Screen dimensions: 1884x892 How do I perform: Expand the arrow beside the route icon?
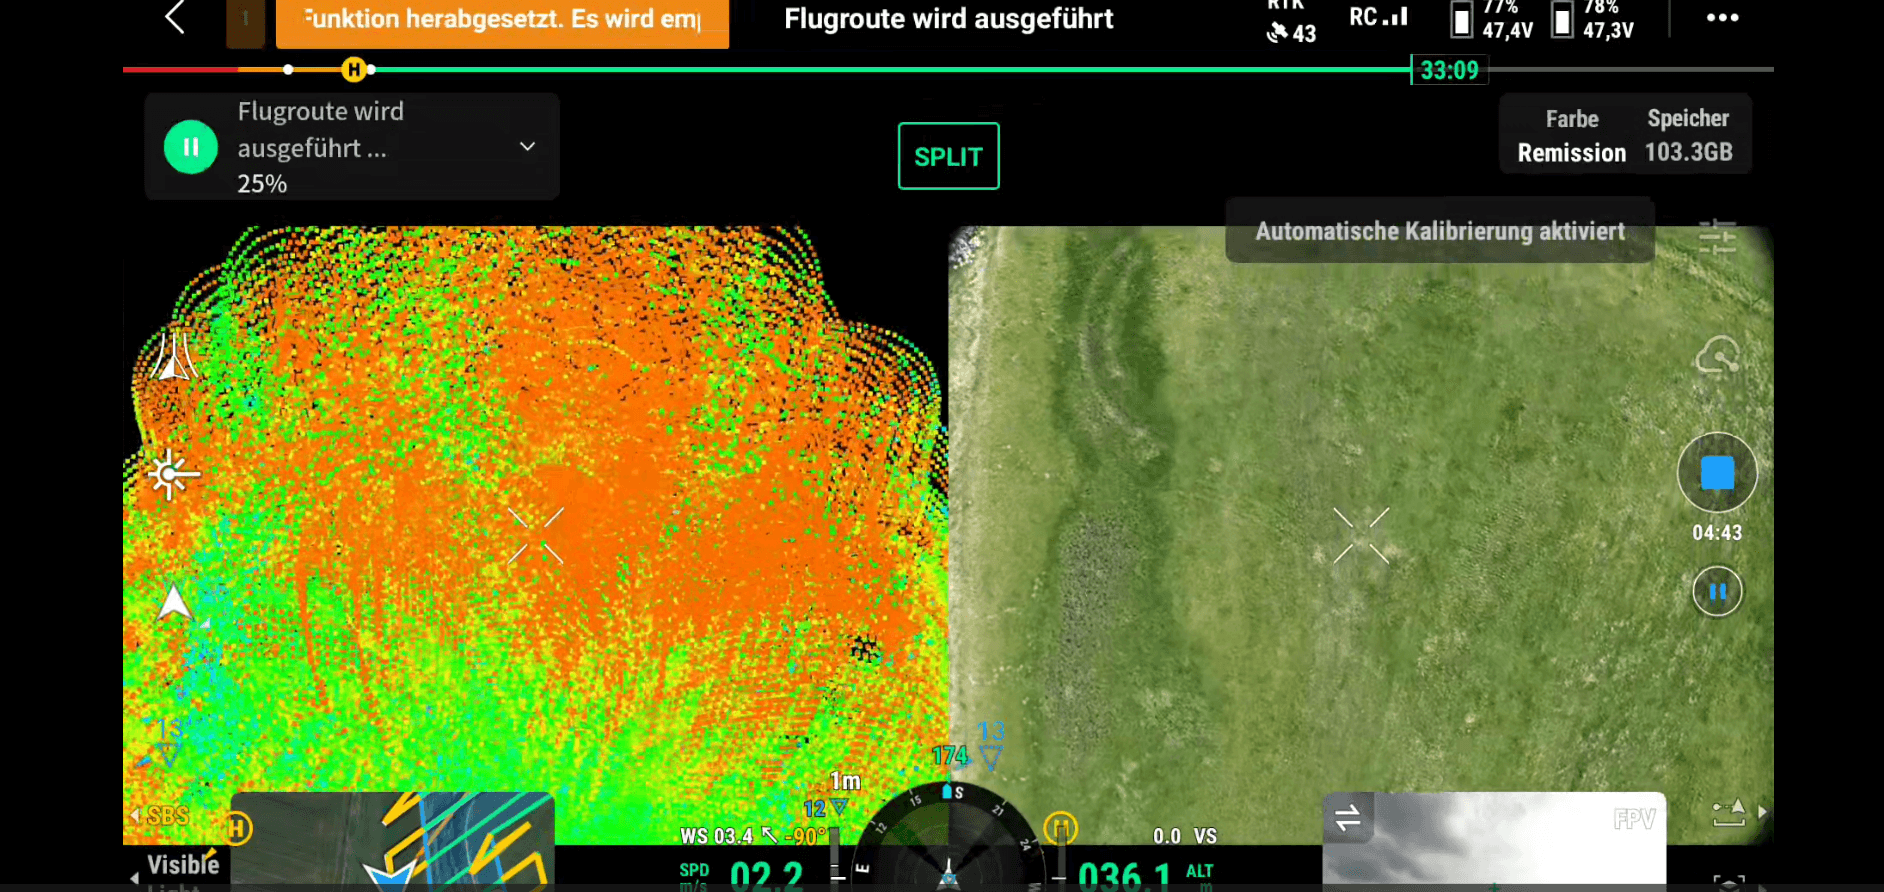click(1762, 812)
